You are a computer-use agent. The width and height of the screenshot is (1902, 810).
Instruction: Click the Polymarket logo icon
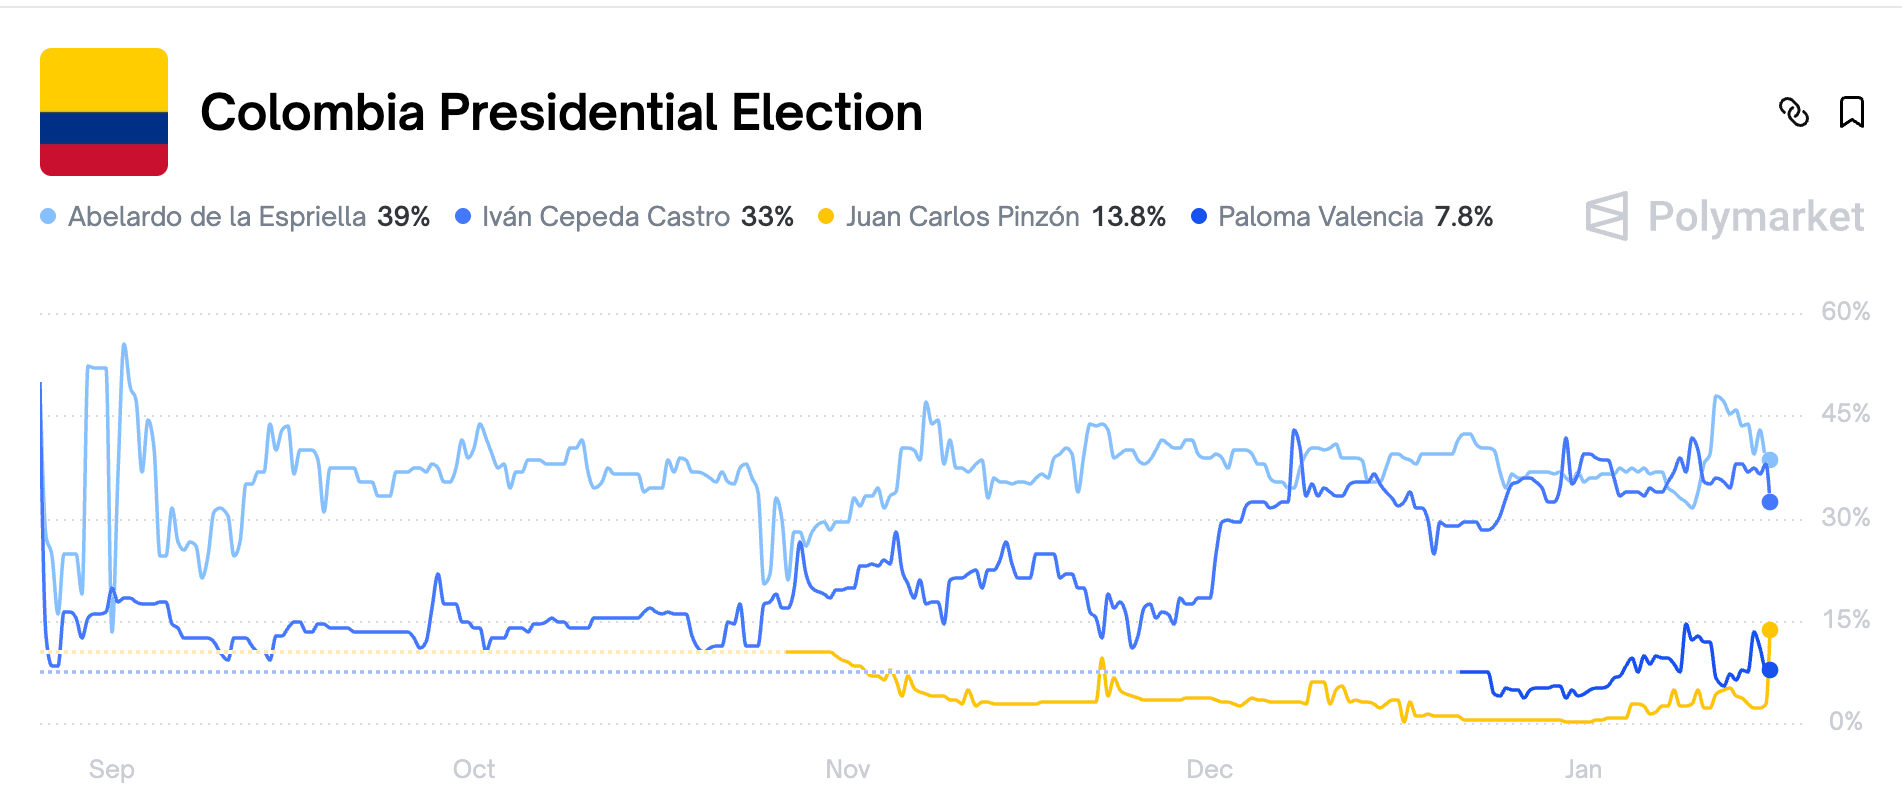click(1607, 216)
